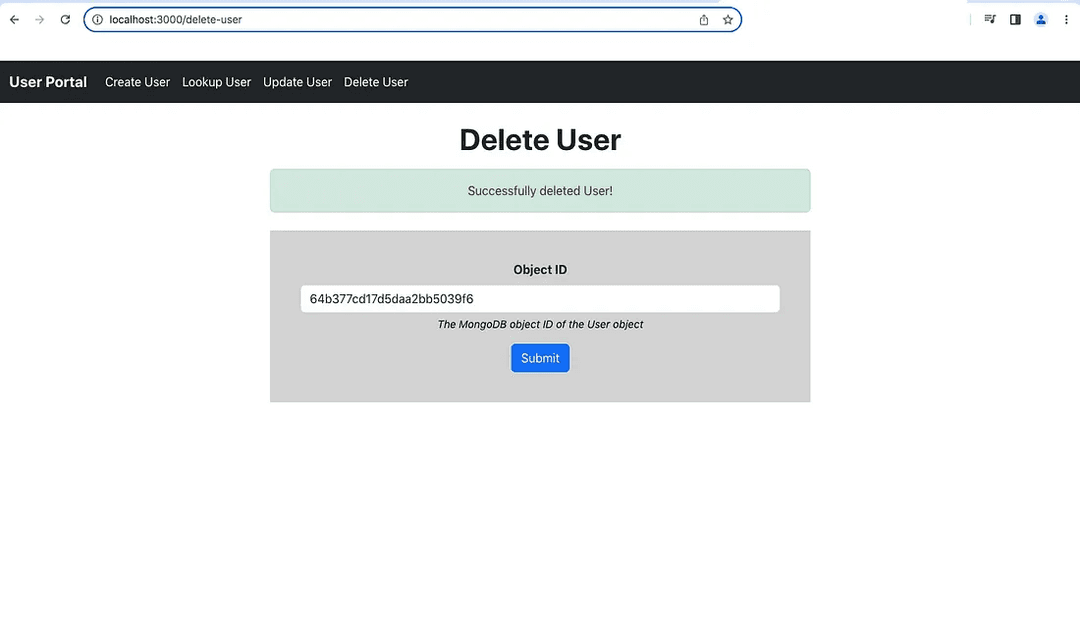Open the Lookup User page
1080x626 pixels.
[x=216, y=82]
